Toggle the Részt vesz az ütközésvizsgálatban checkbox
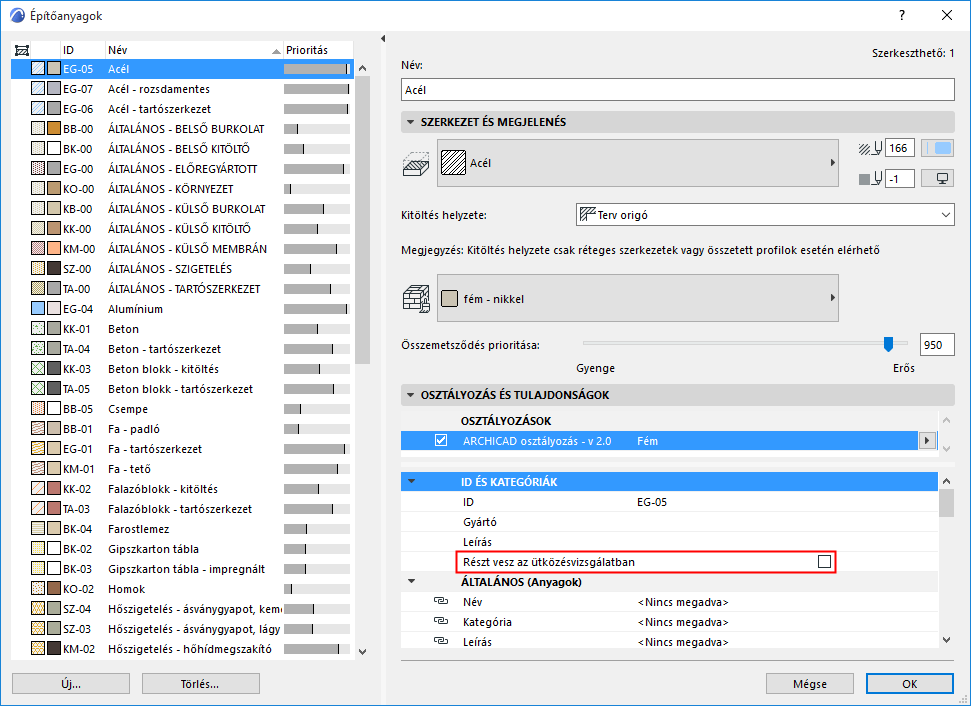This screenshot has width=971, height=706. pos(825,561)
